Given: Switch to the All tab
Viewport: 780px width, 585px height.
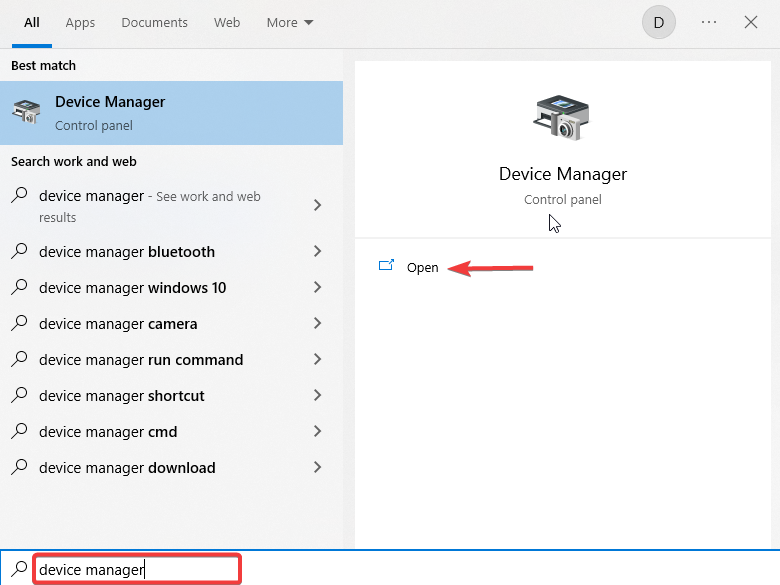Looking at the screenshot, I should click(x=32, y=23).
